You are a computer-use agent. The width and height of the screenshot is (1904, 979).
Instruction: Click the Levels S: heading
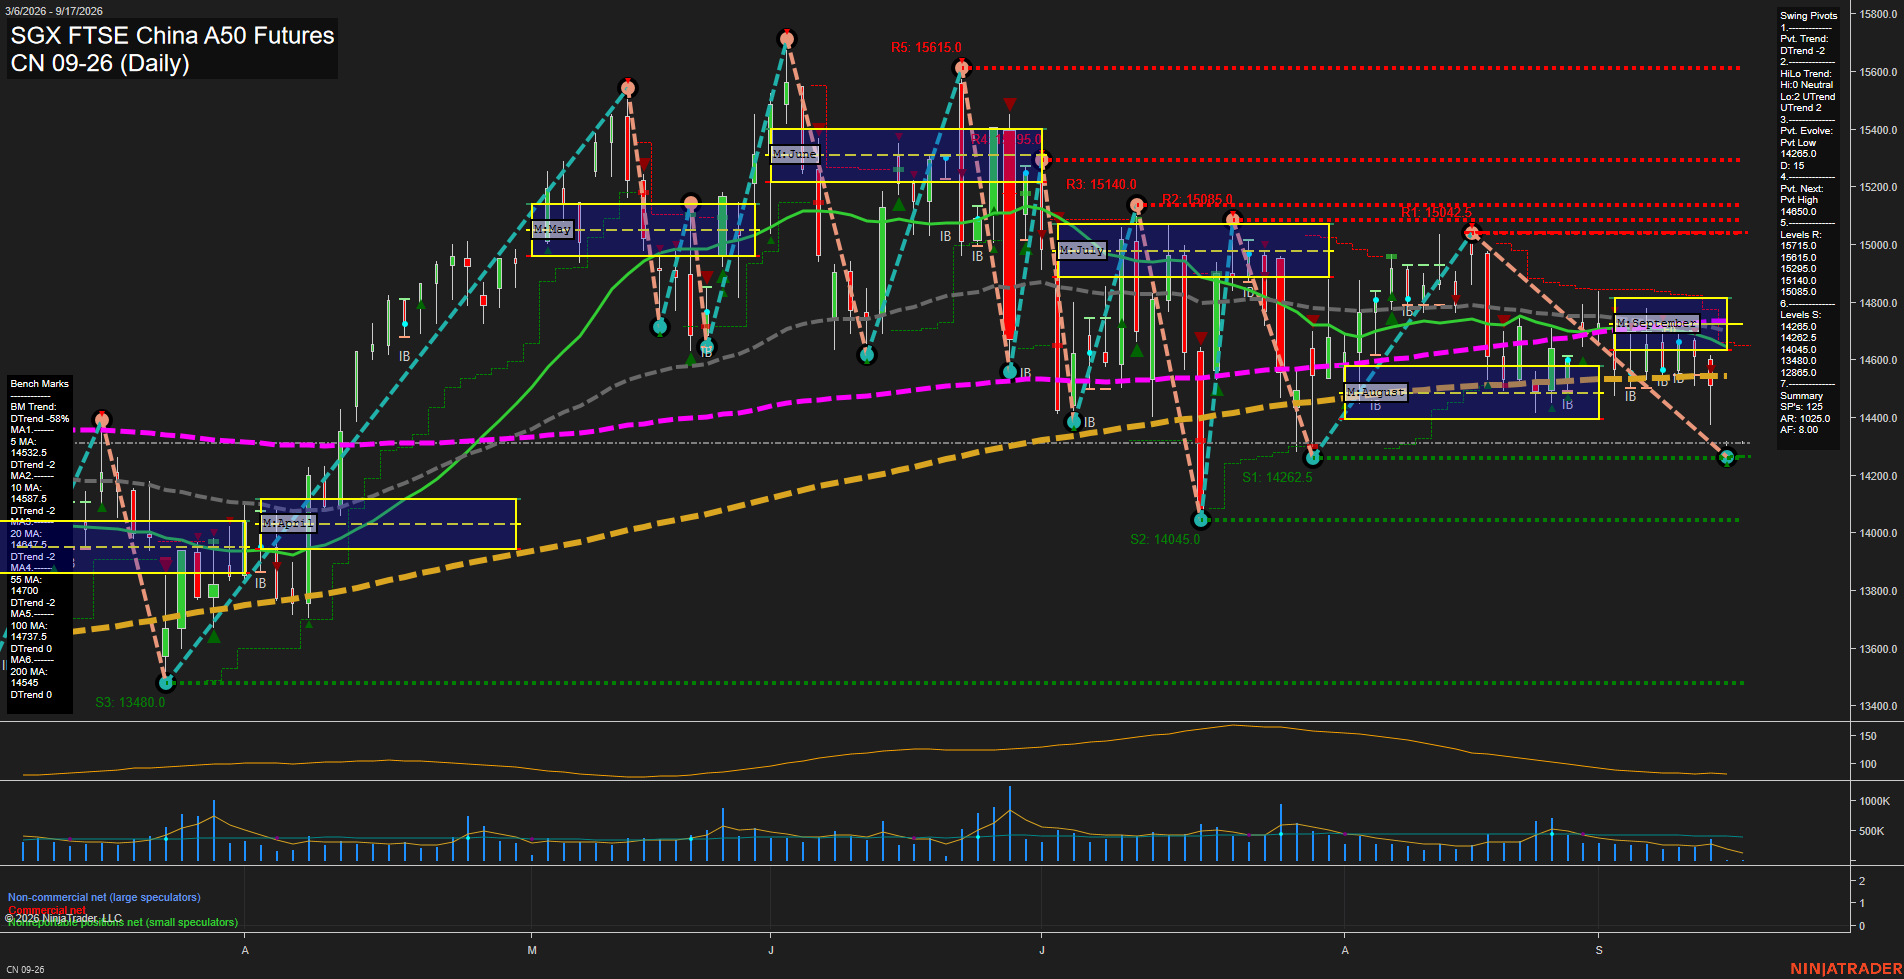pyautogui.click(x=1800, y=315)
